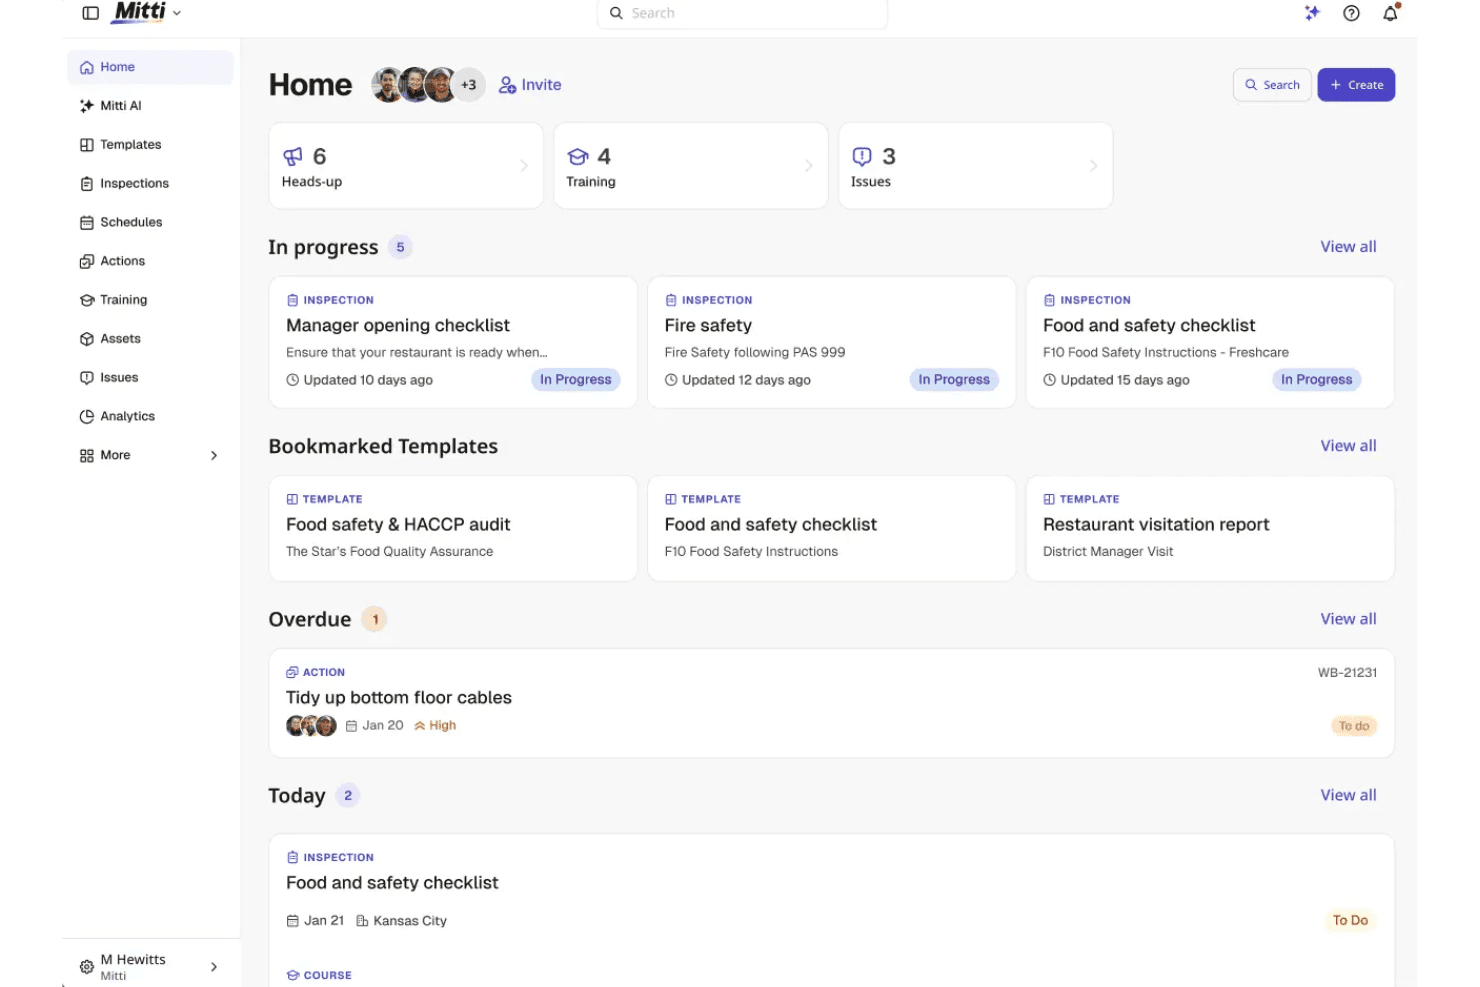Screen dimensions: 1480x987
Task: View all Bookmarked Templates
Action: 1348,446
